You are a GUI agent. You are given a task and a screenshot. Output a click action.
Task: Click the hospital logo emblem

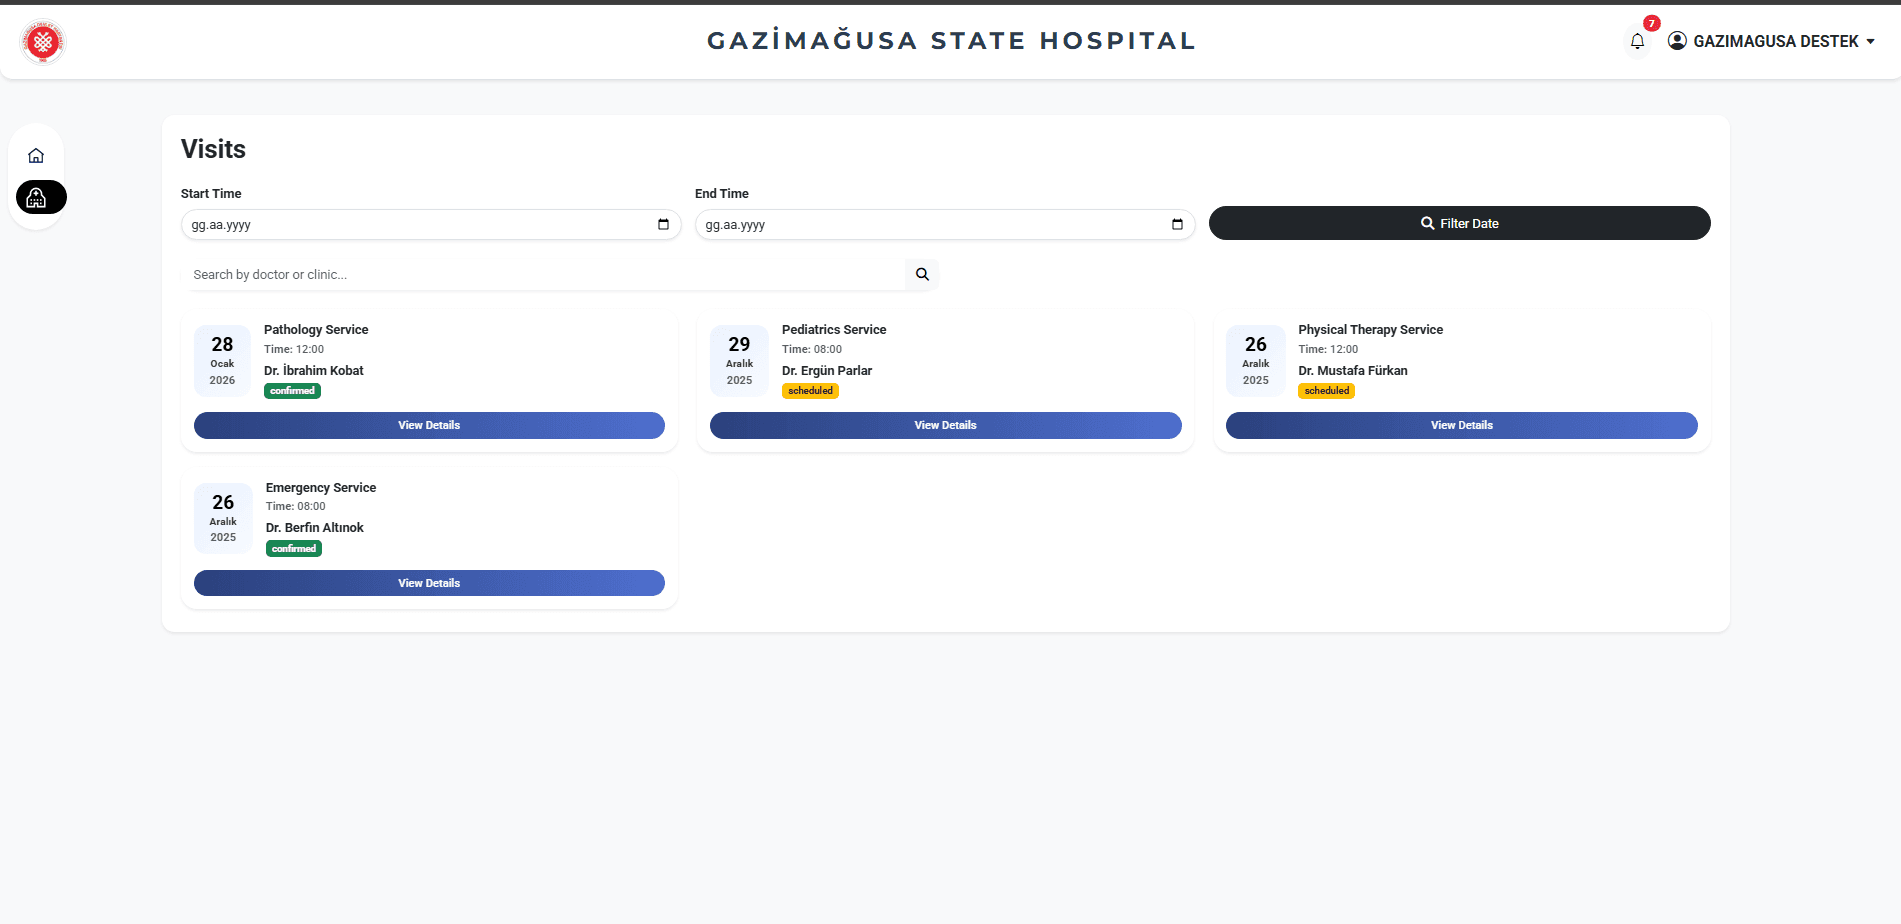pos(43,42)
